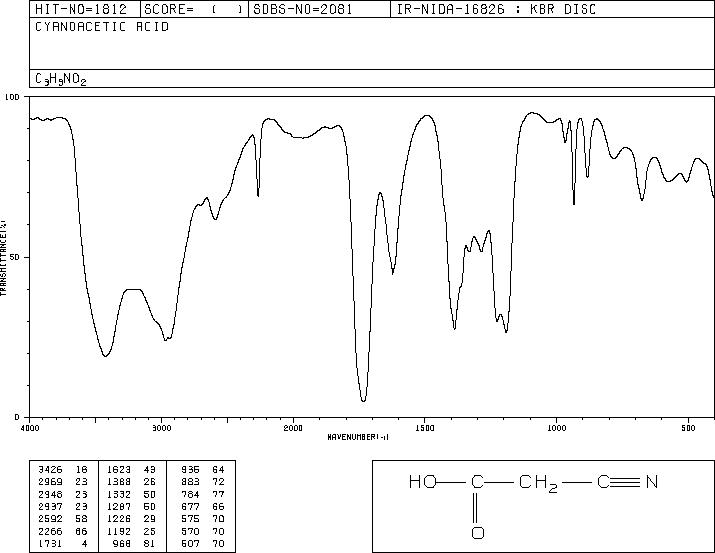Click transmittance 77 beside peak 784
Screen dimensions: 715x553
coord(218,494)
